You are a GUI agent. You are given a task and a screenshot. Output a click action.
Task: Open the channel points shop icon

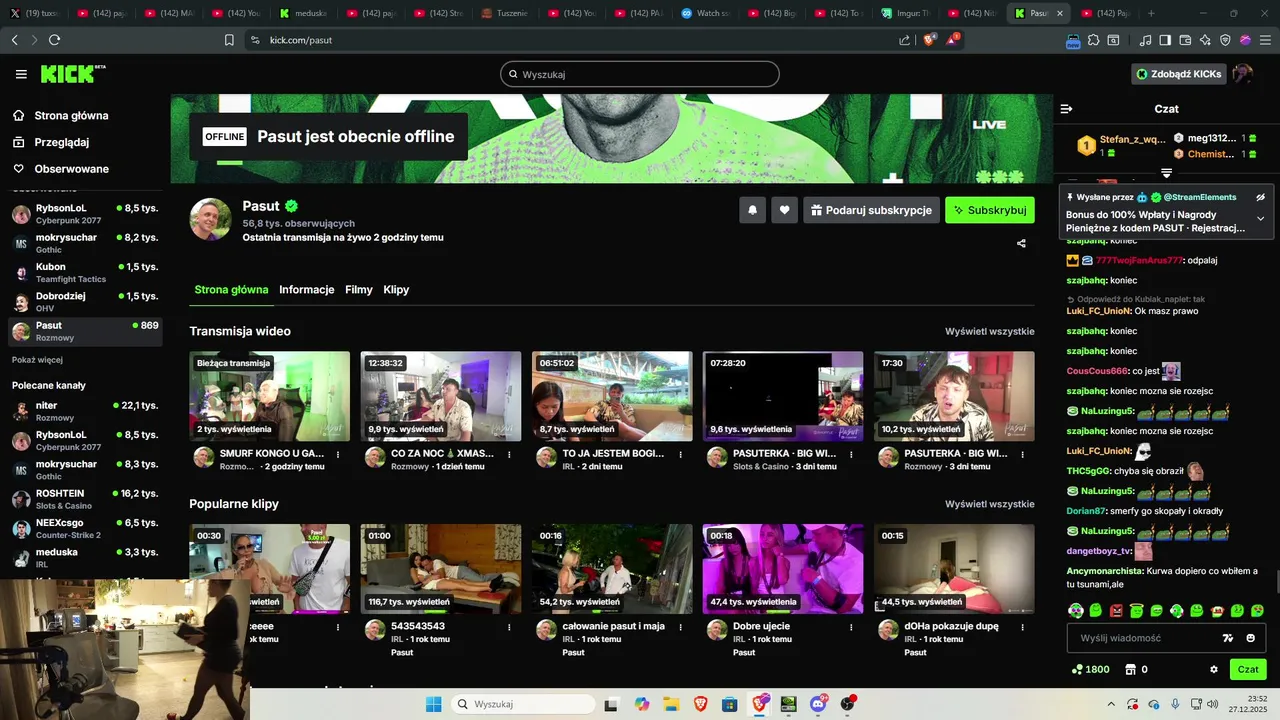[x=1130, y=669]
